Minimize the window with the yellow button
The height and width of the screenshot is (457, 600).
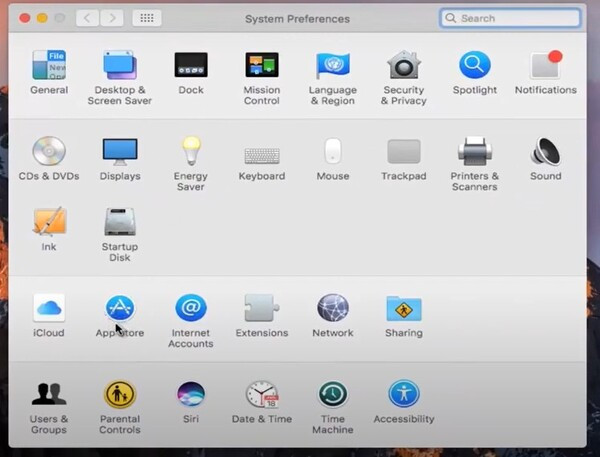pyautogui.click(x=42, y=18)
